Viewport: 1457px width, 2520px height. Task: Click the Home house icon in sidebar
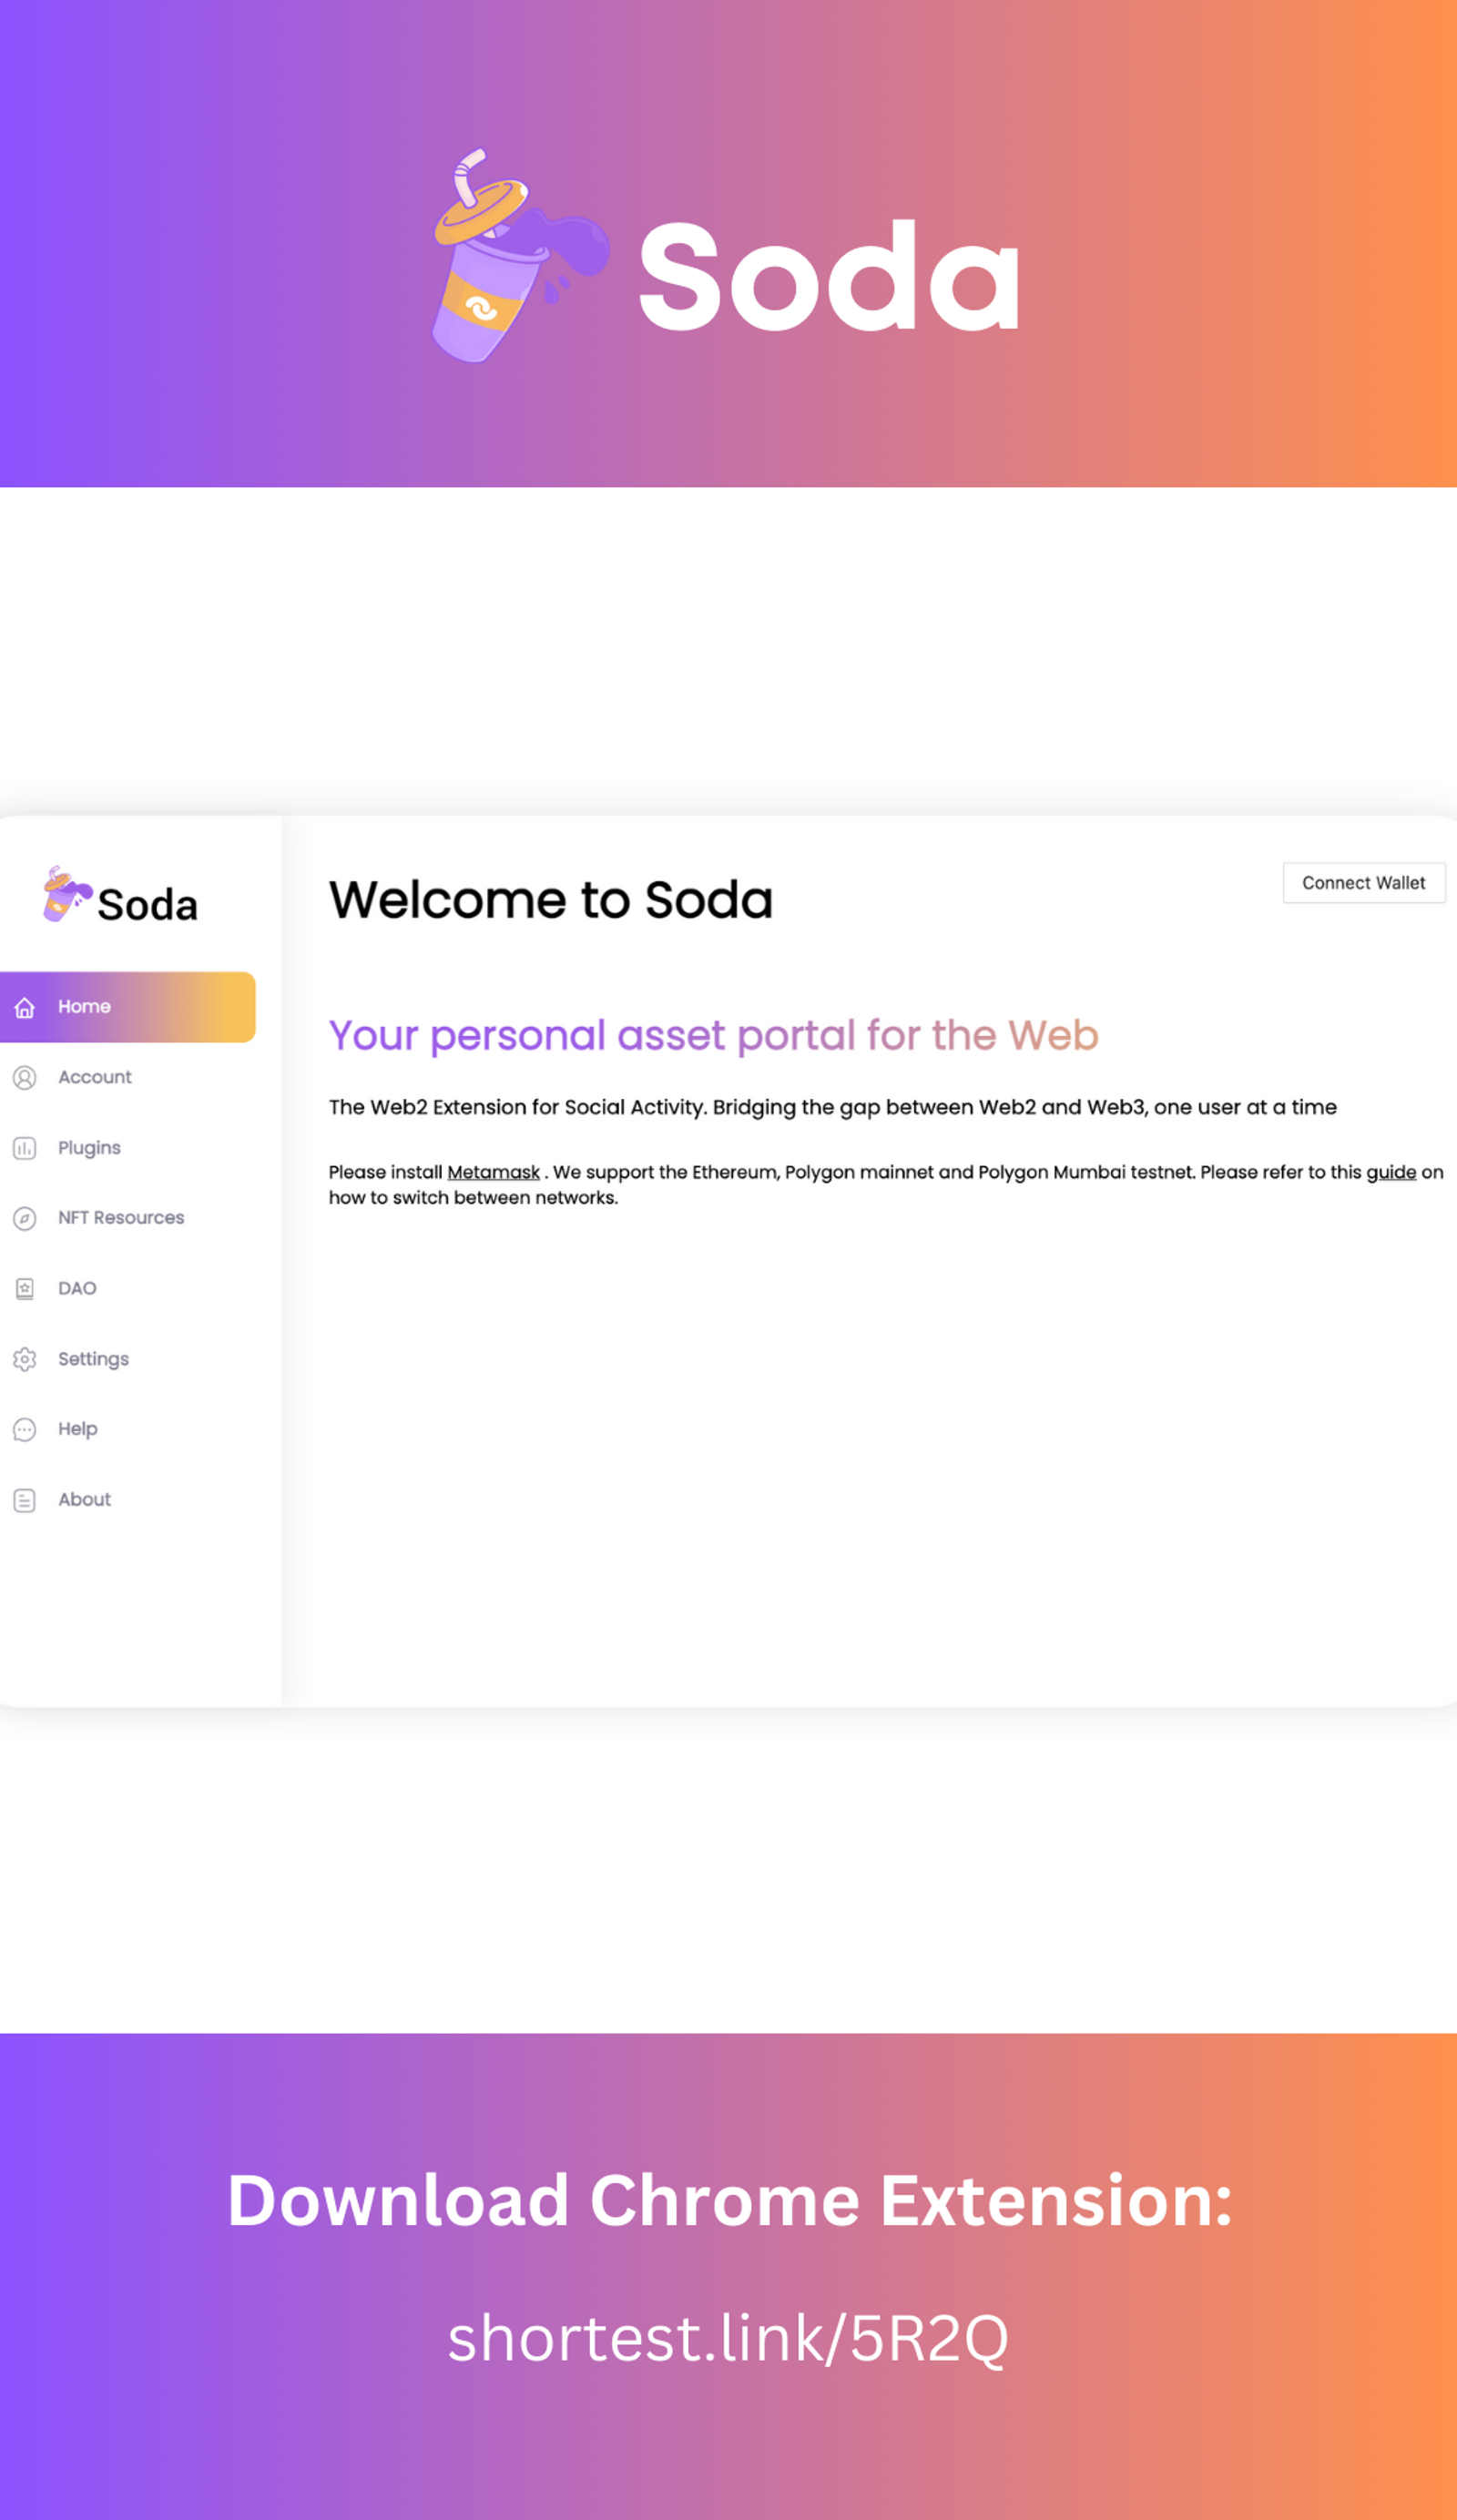tap(25, 1007)
